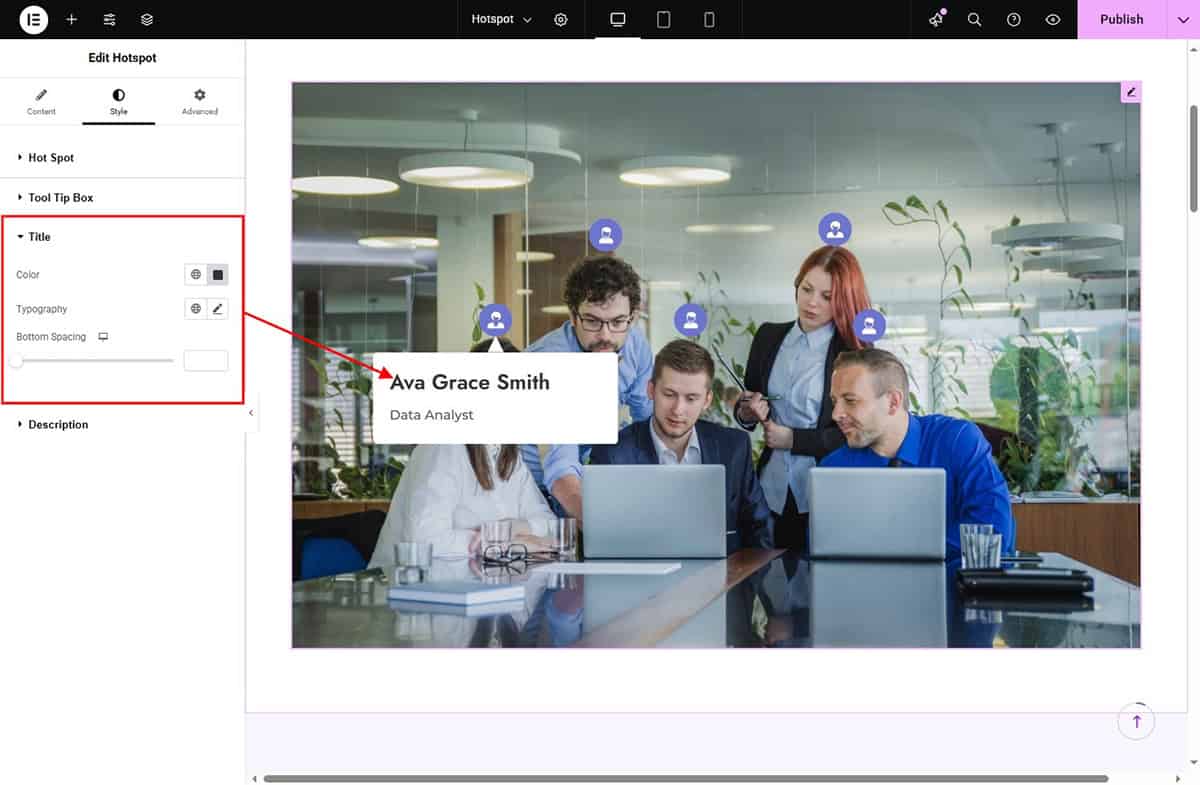Screen dimensions: 1200x785
Task: Open the Add Element plus icon
Action: pyautogui.click(x=72, y=19)
